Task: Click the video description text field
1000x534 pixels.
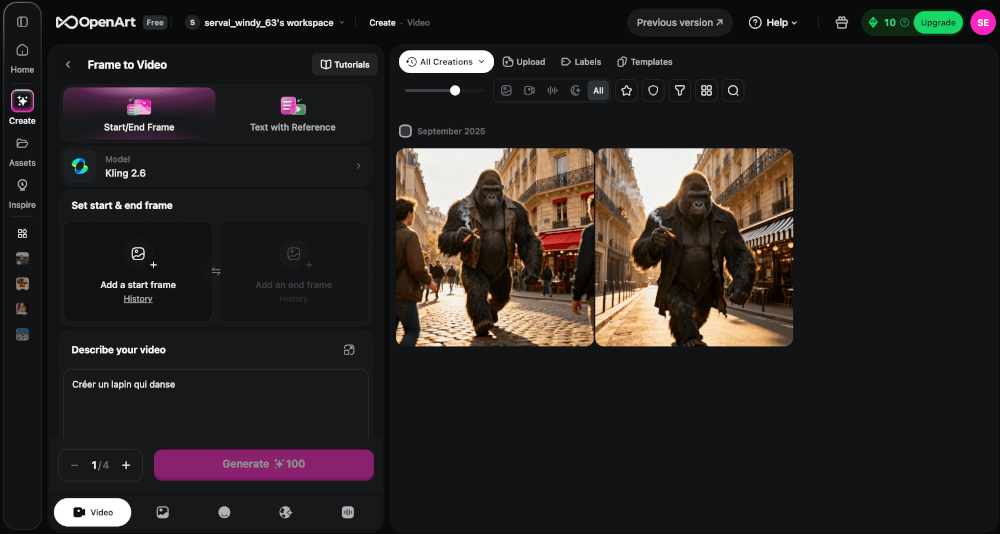Action: pos(216,403)
